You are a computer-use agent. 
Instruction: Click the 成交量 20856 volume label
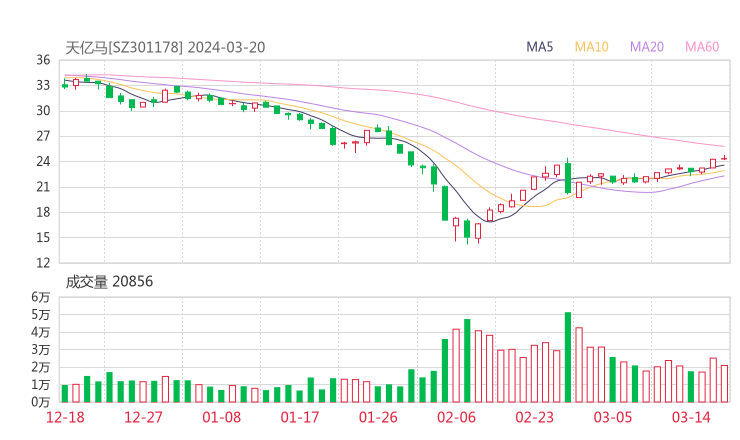109,282
